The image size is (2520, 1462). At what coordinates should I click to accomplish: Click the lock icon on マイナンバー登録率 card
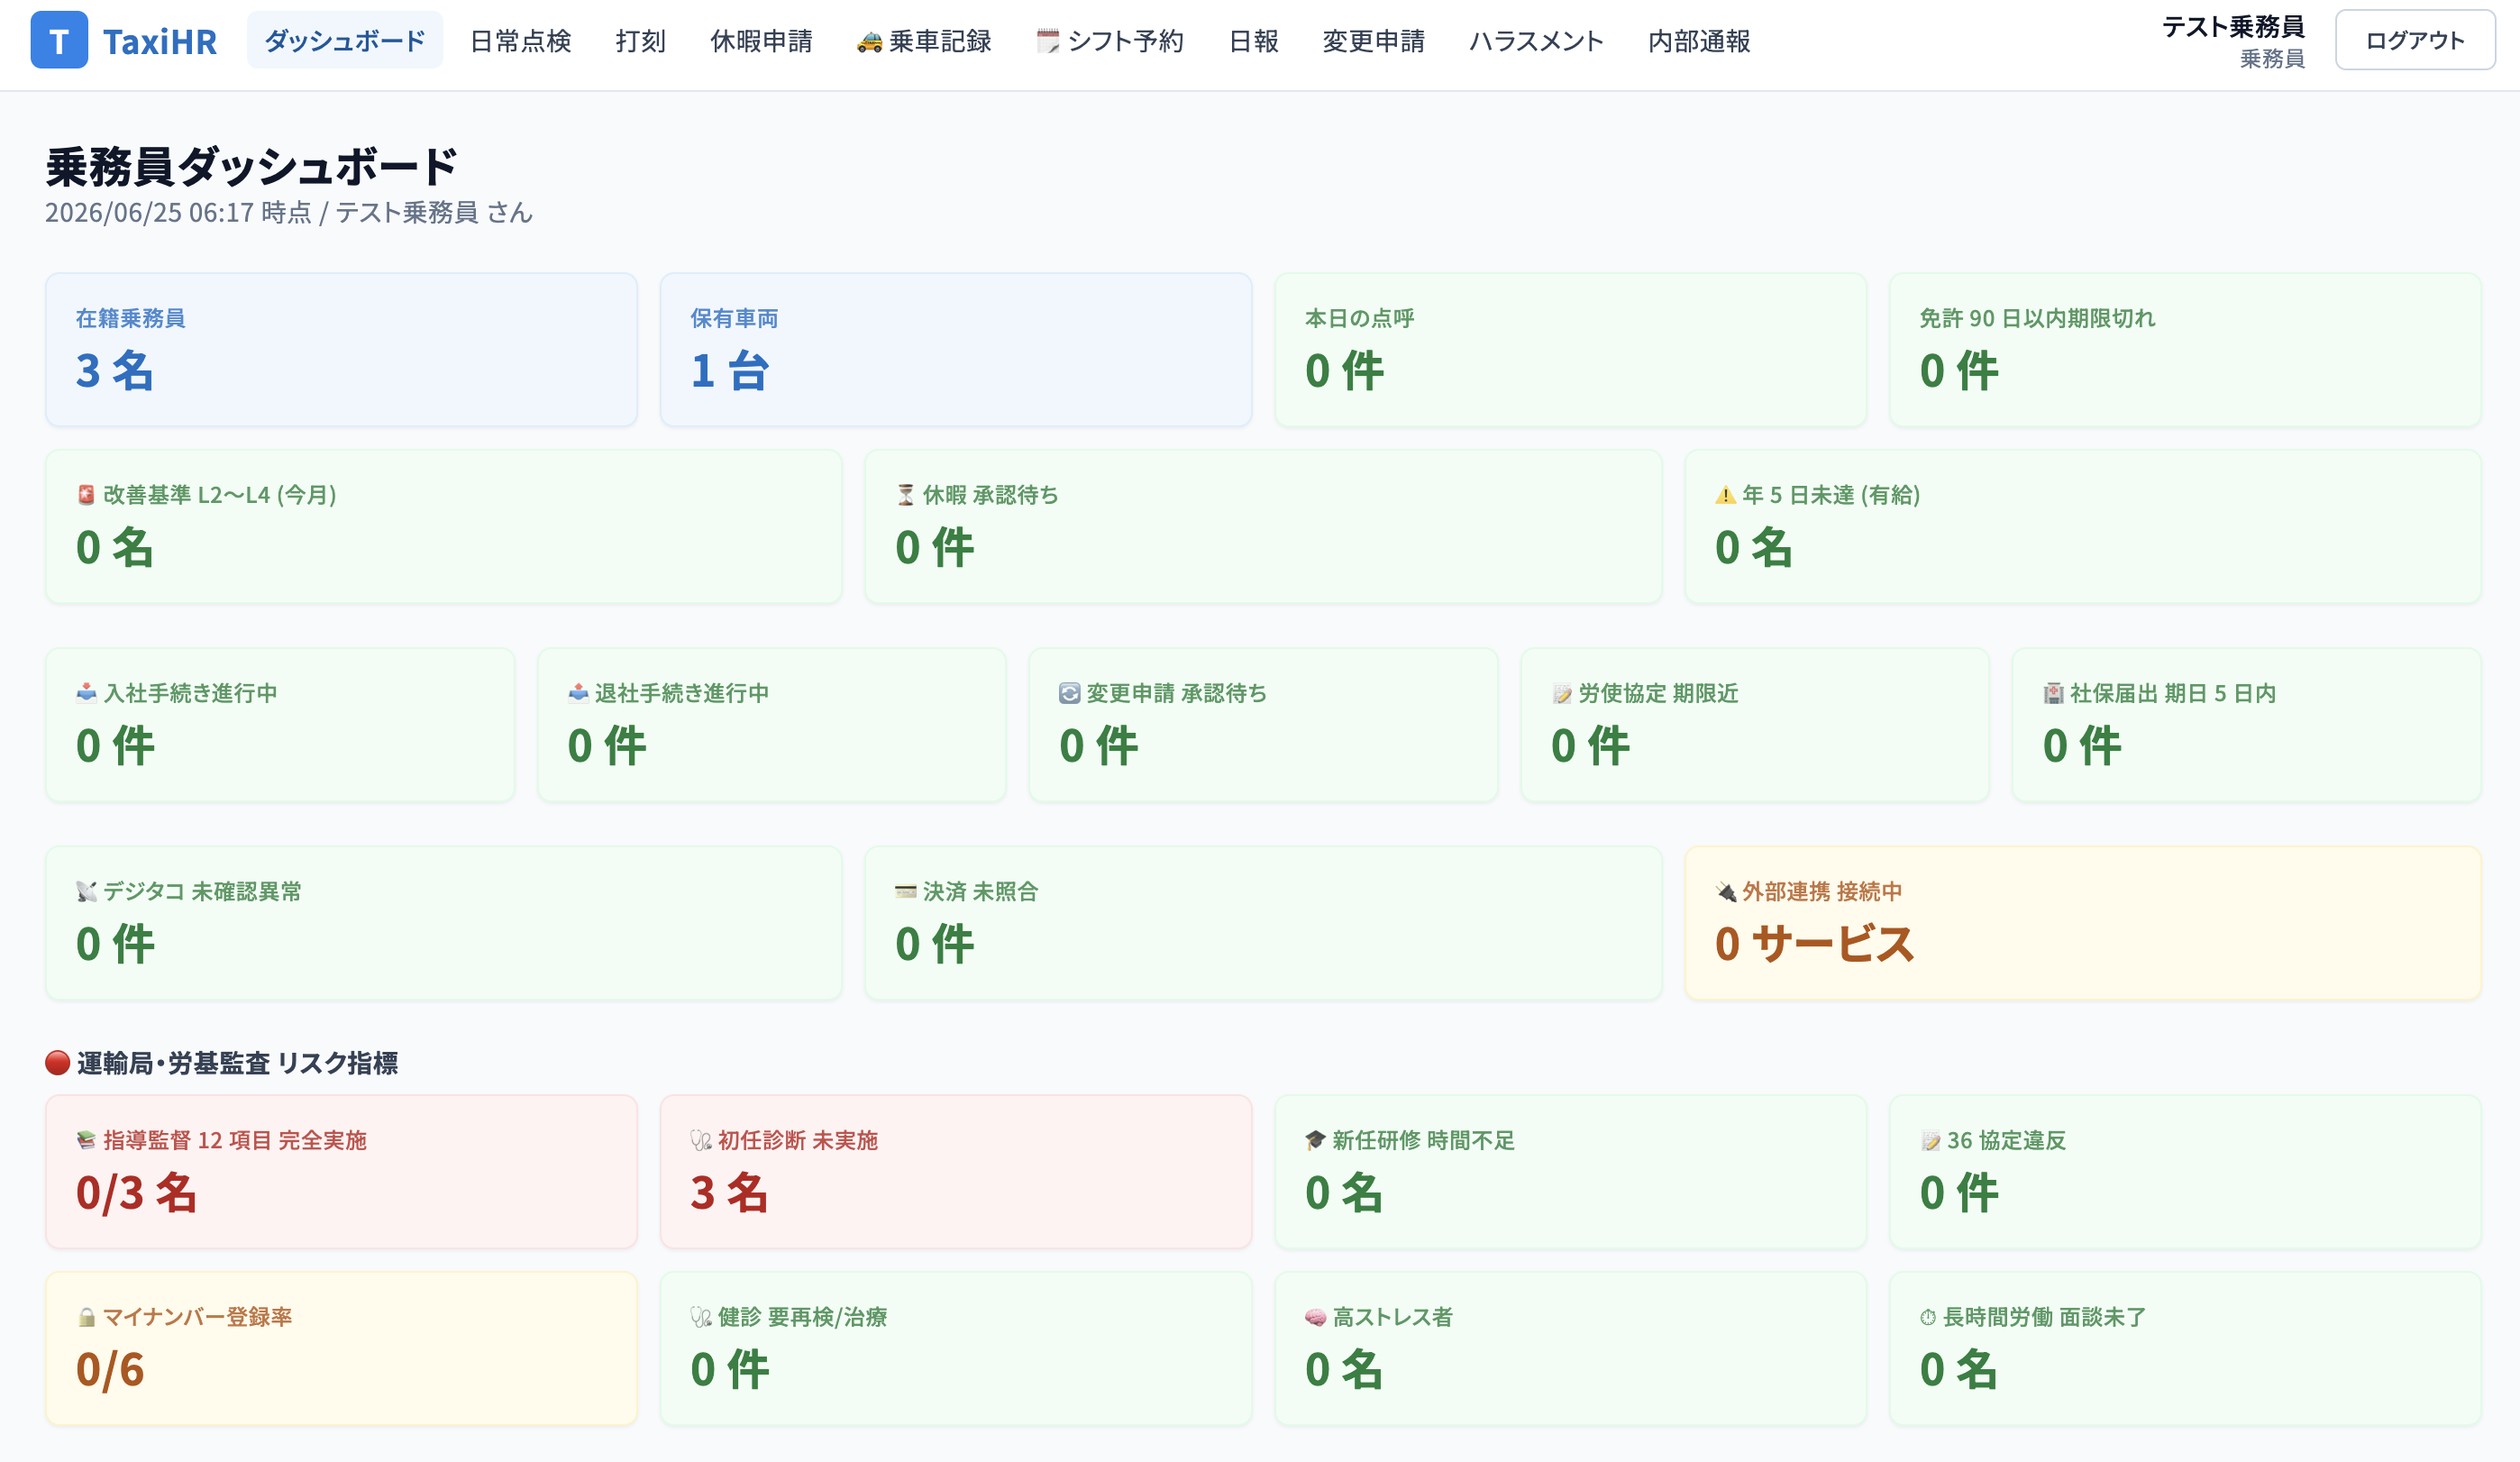[x=86, y=1316]
